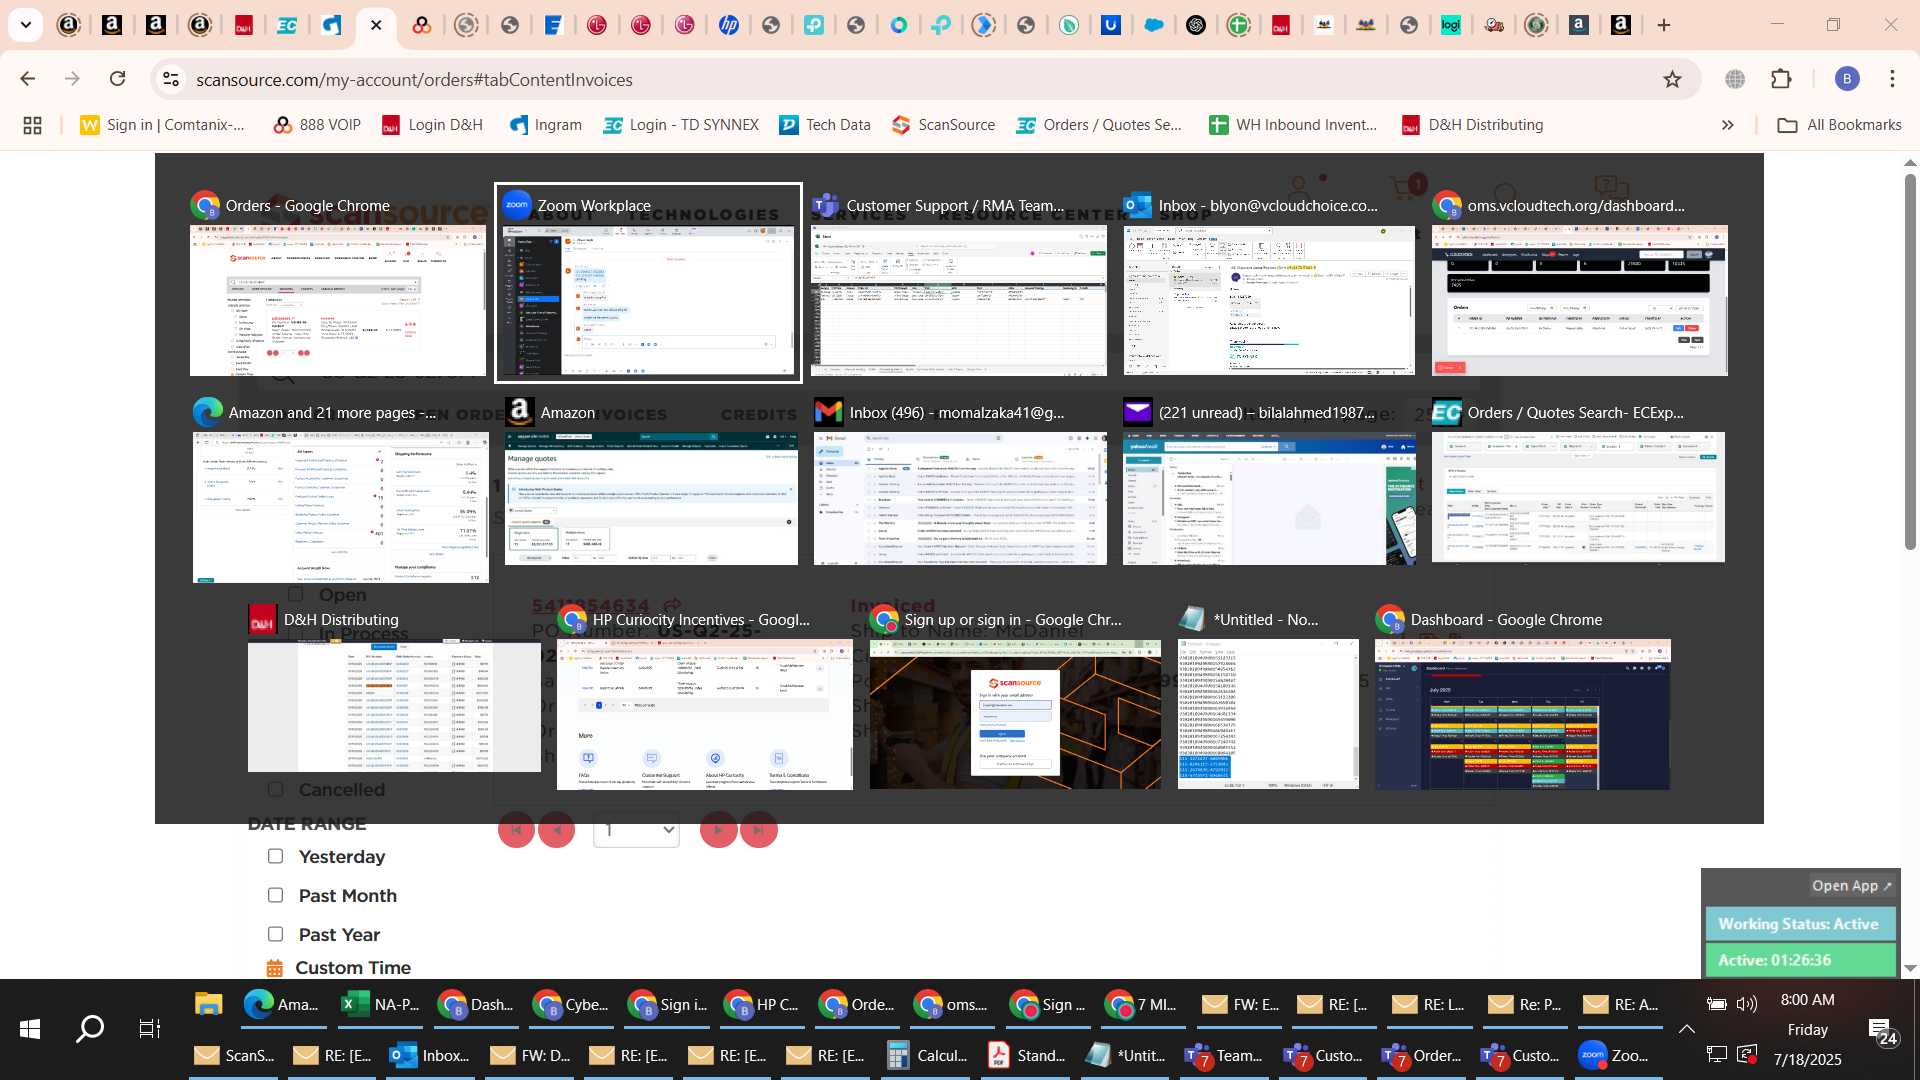The width and height of the screenshot is (1920, 1080).
Task: Open the Chrome profile B avatar
Action: (1847, 79)
